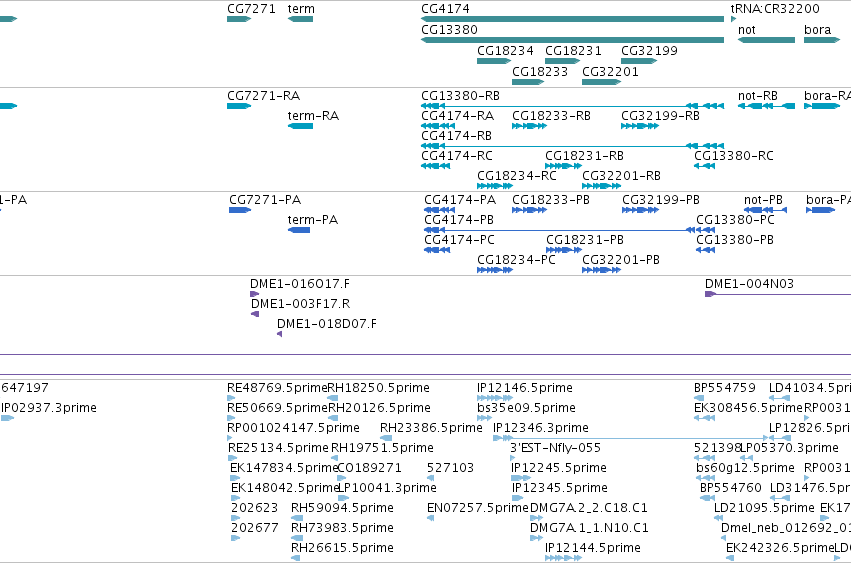
Task: Select the CG13380 gene label
Action: (449, 30)
